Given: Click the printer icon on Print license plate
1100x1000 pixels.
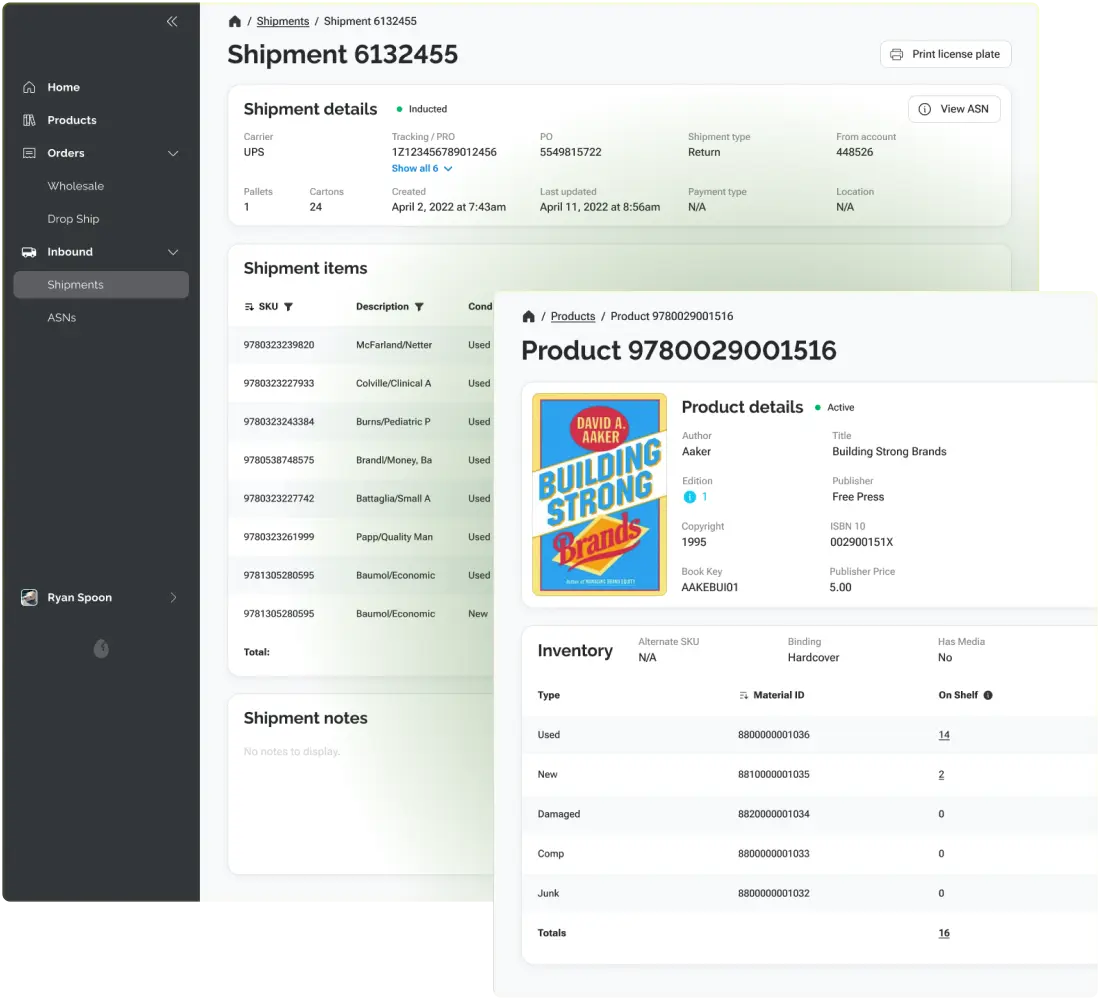Looking at the screenshot, I should (x=895, y=54).
